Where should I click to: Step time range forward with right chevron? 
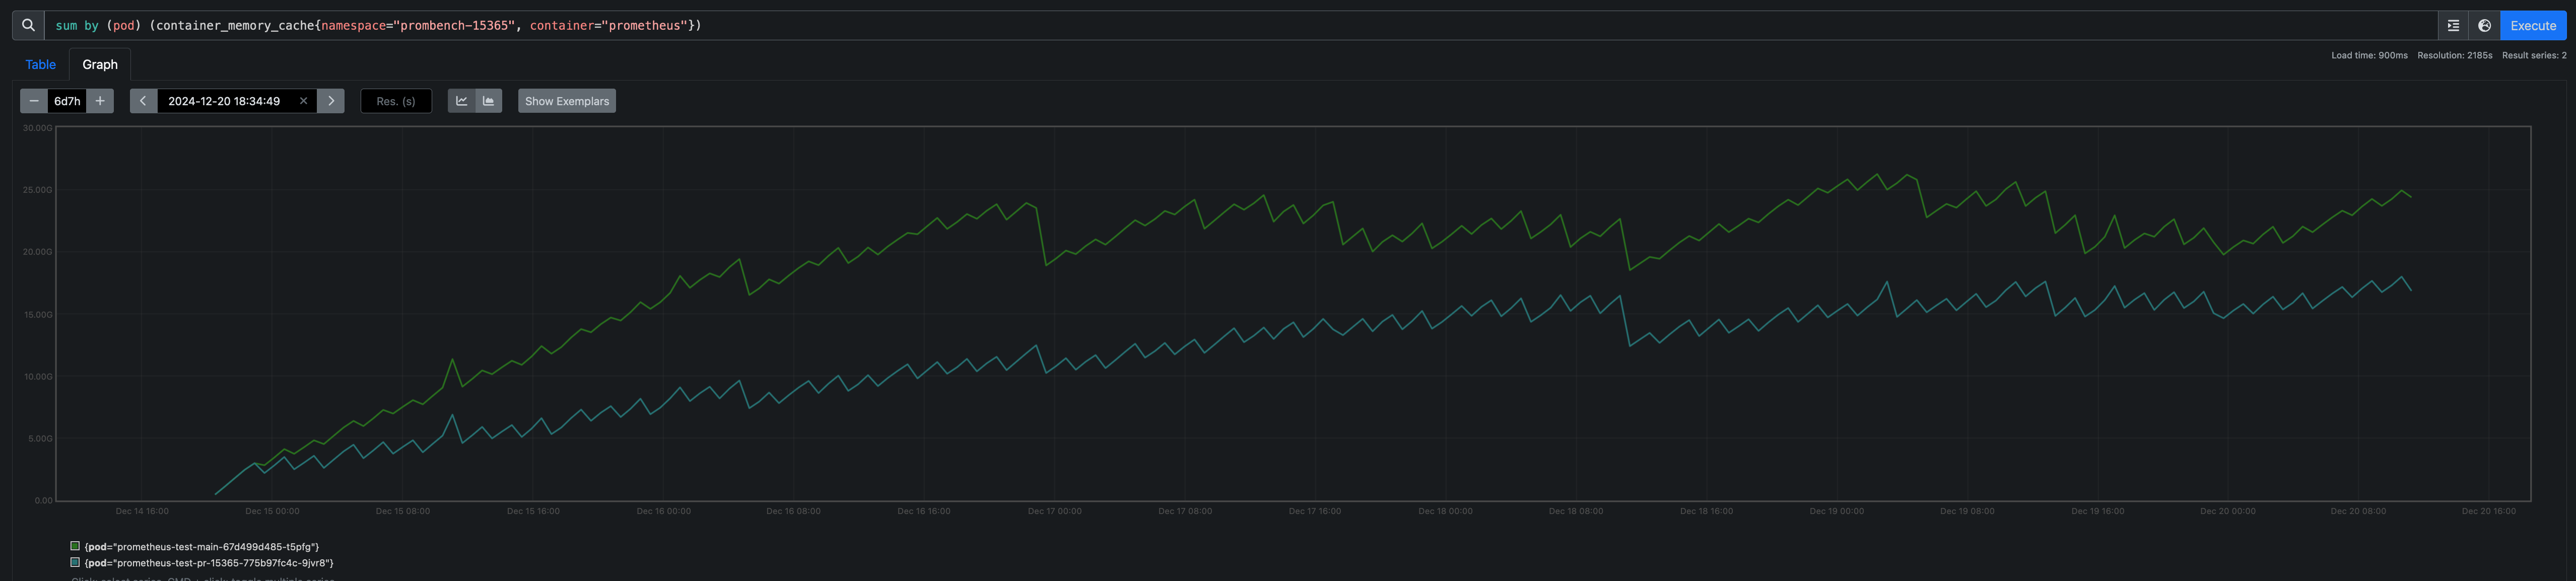330,100
